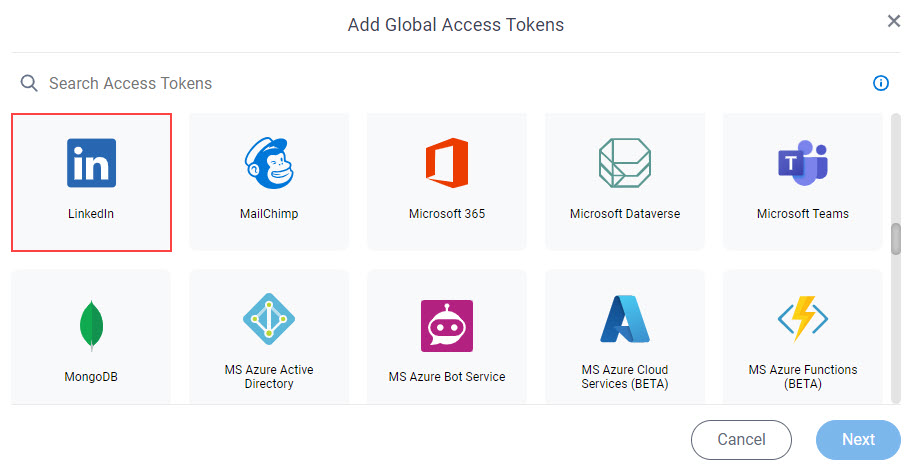Viewport: 909px width, 467px height.
Task: Select the MS Azure Bot Service robot icon
Action: pyautogui.click(x=447, y=326)
